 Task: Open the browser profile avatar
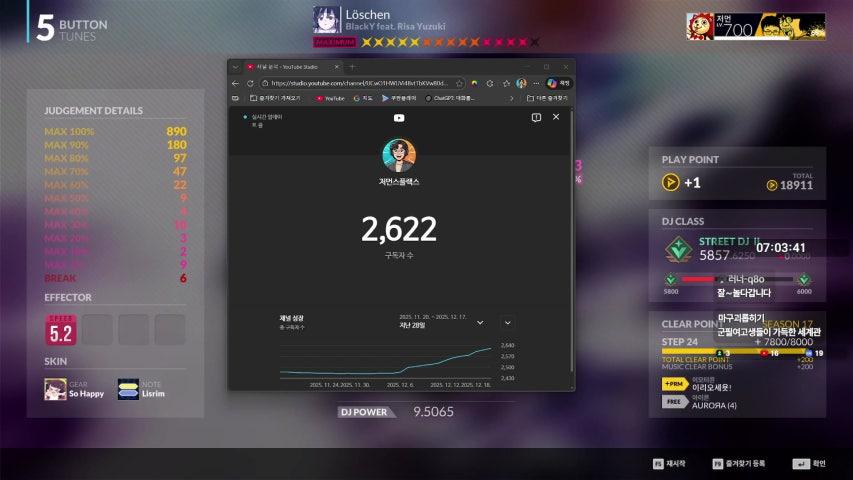pyautogui.click(x=521, y=83)
